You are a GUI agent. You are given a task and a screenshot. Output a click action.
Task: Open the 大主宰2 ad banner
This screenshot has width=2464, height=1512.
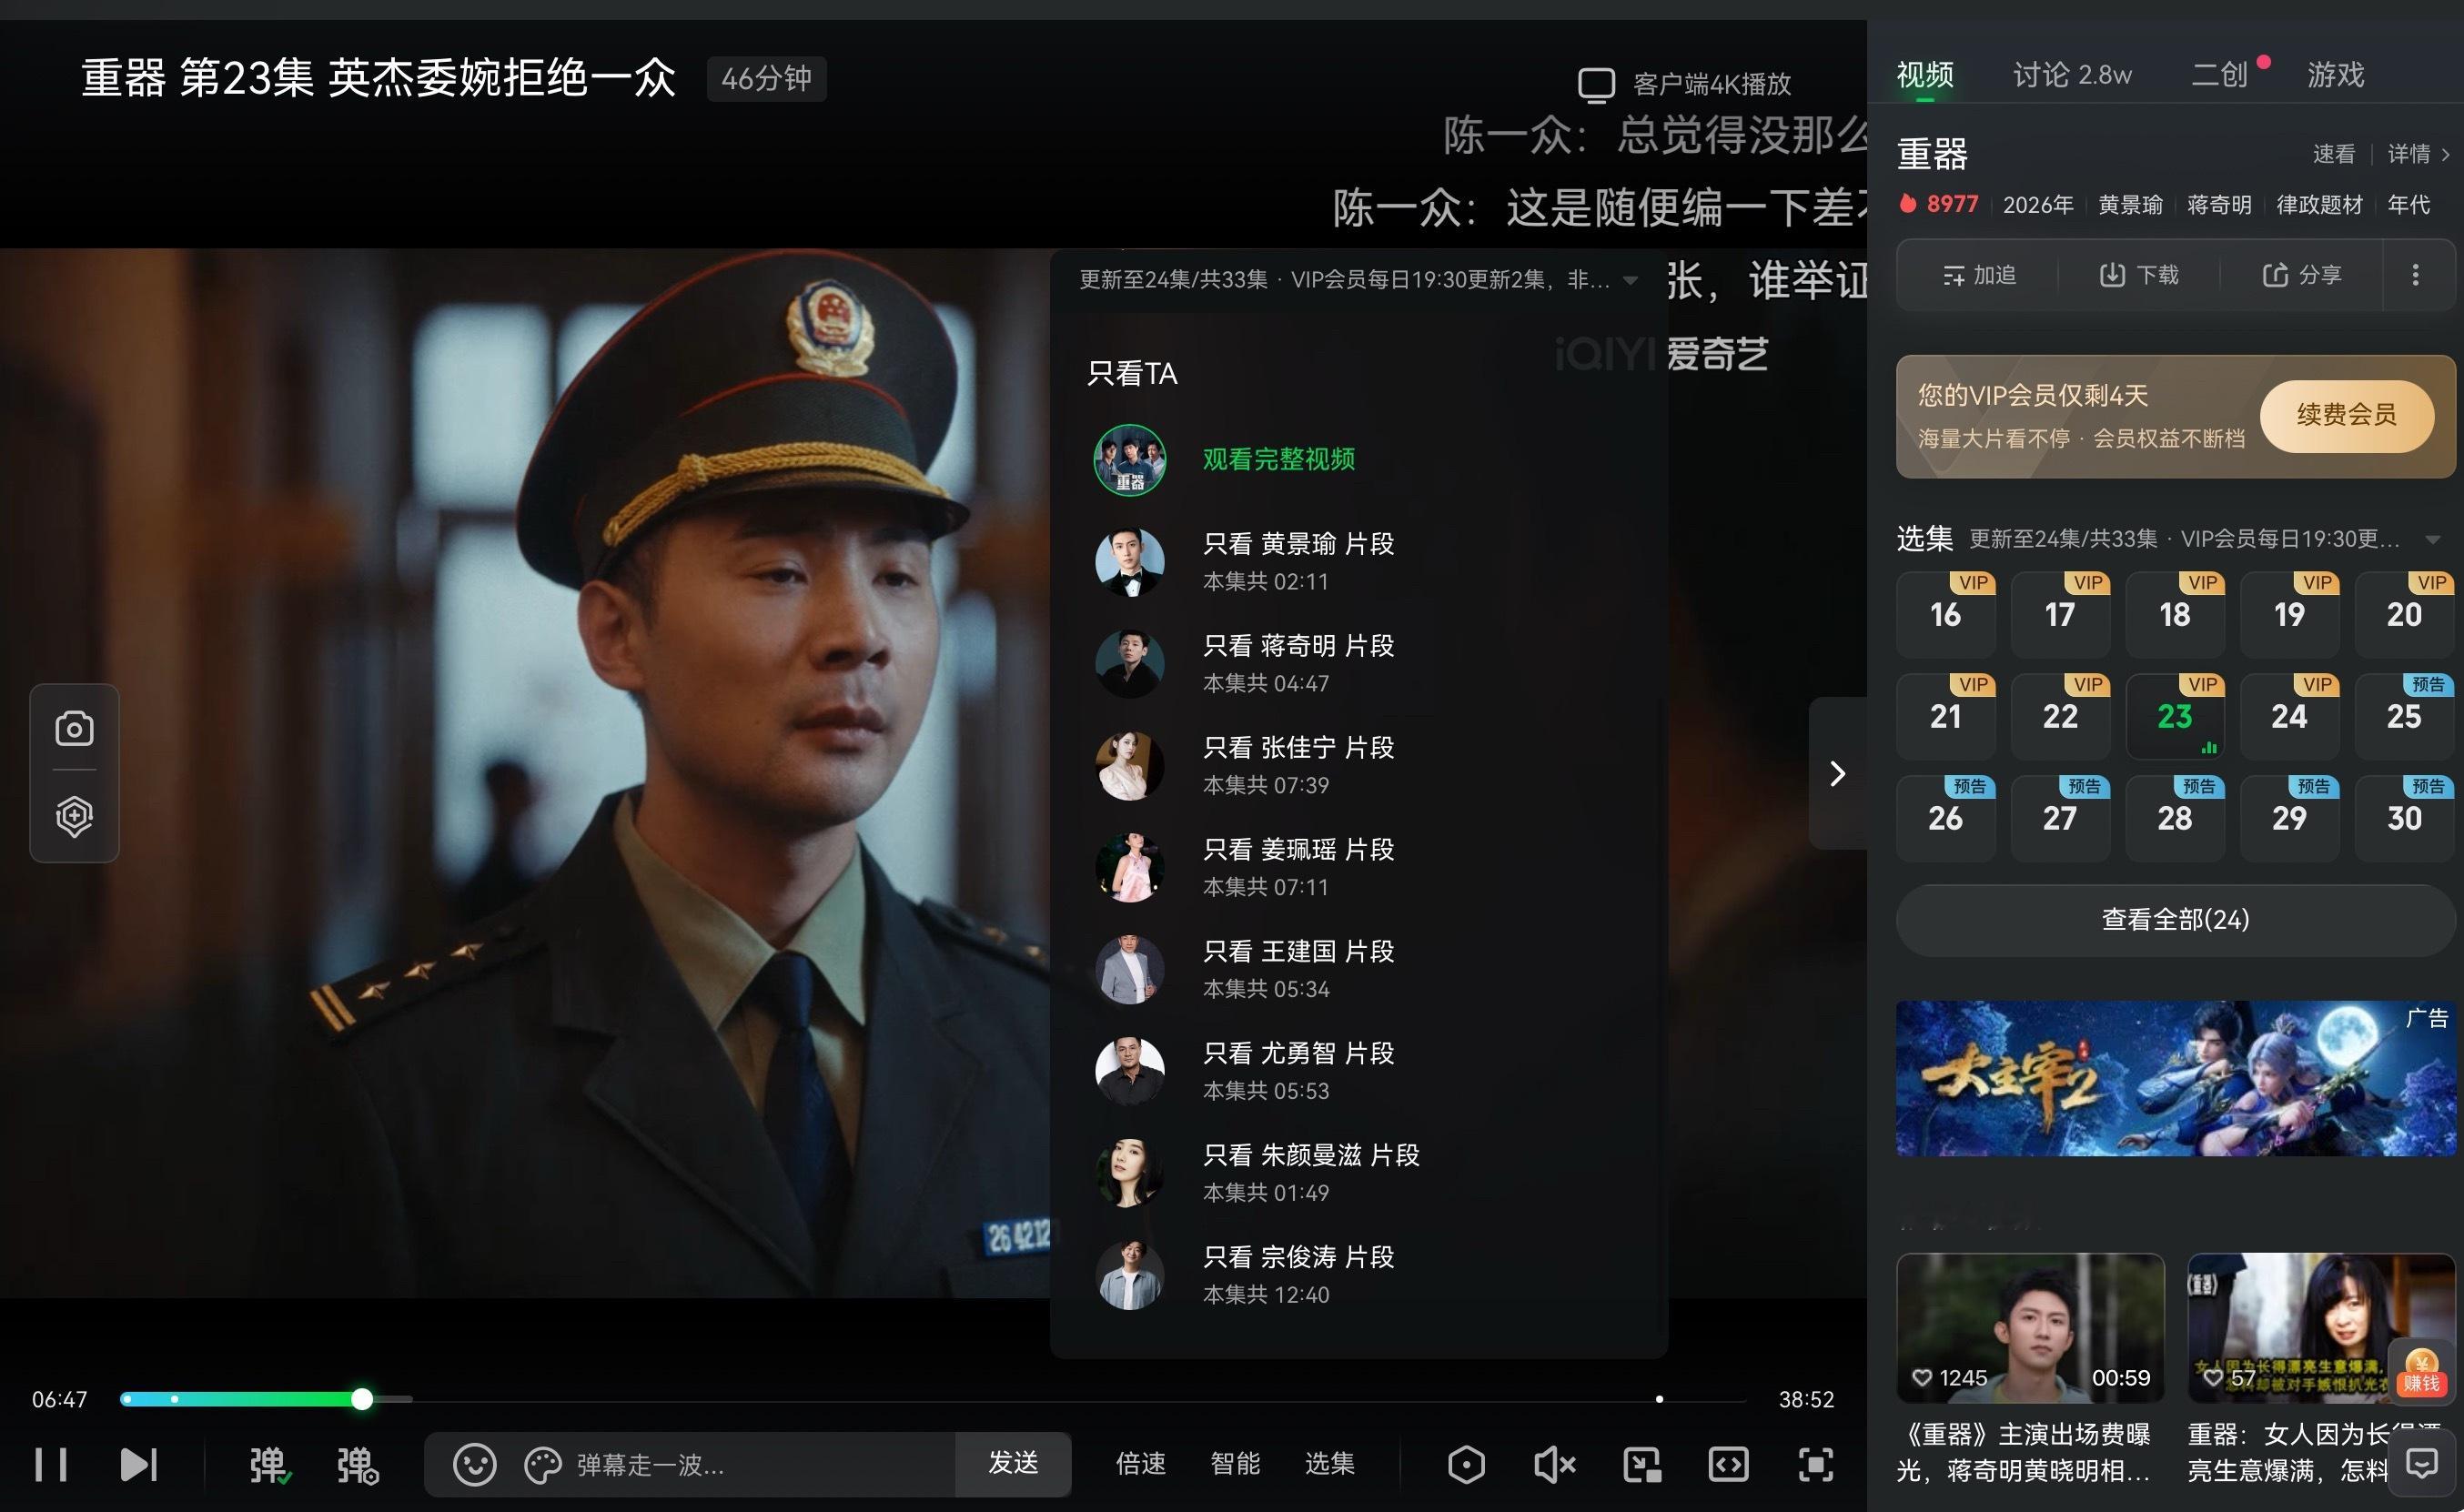coord(2175,1079)
